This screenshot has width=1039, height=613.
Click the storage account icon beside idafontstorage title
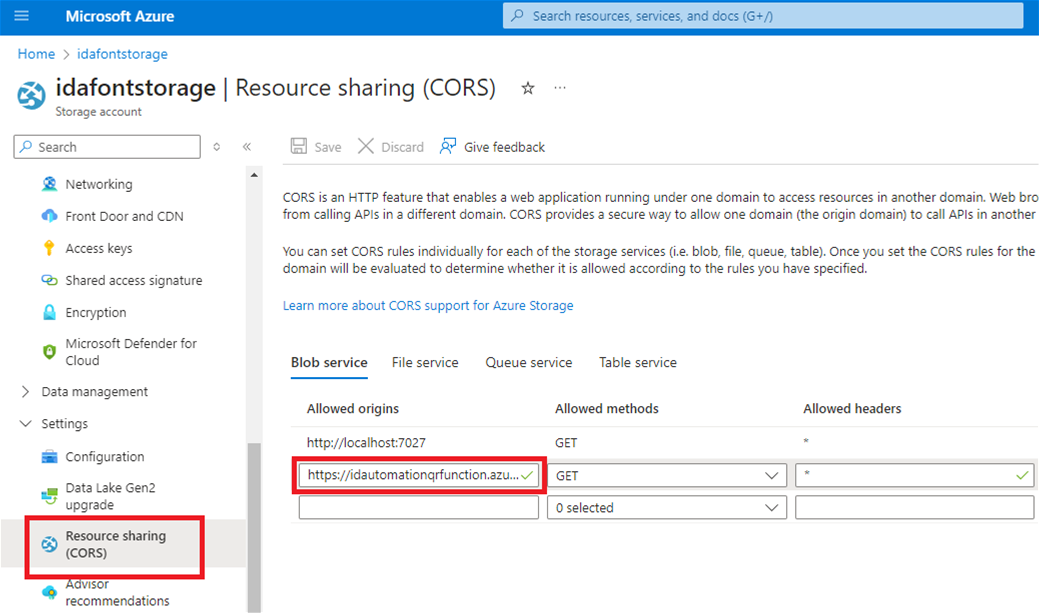tap(31, 95)
